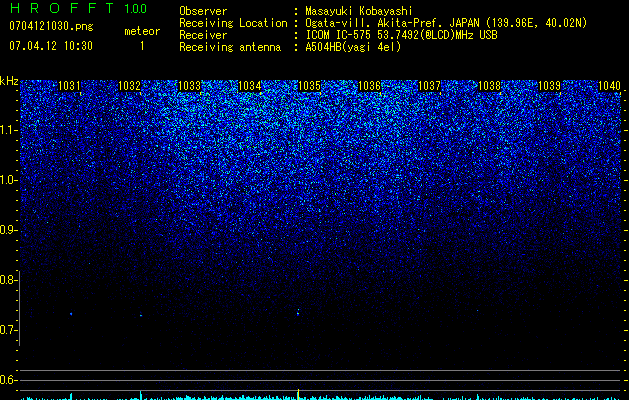The width and height of the screenshot is (629, 400).
Task: Click the Receiving antenna field label
Action: point(230,47)
